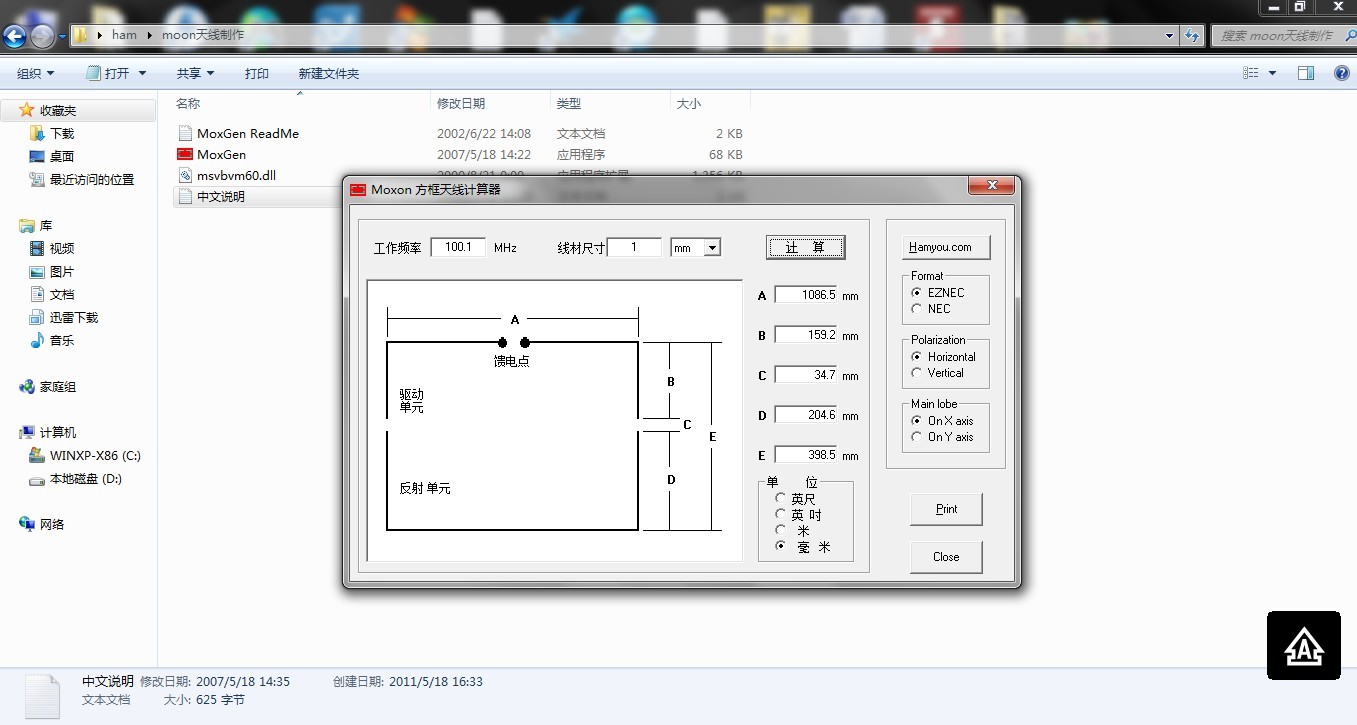The height and width of the screenshot is (725, 1357).
Task: Click the back navigation arrow
Action: coord(14,35)
